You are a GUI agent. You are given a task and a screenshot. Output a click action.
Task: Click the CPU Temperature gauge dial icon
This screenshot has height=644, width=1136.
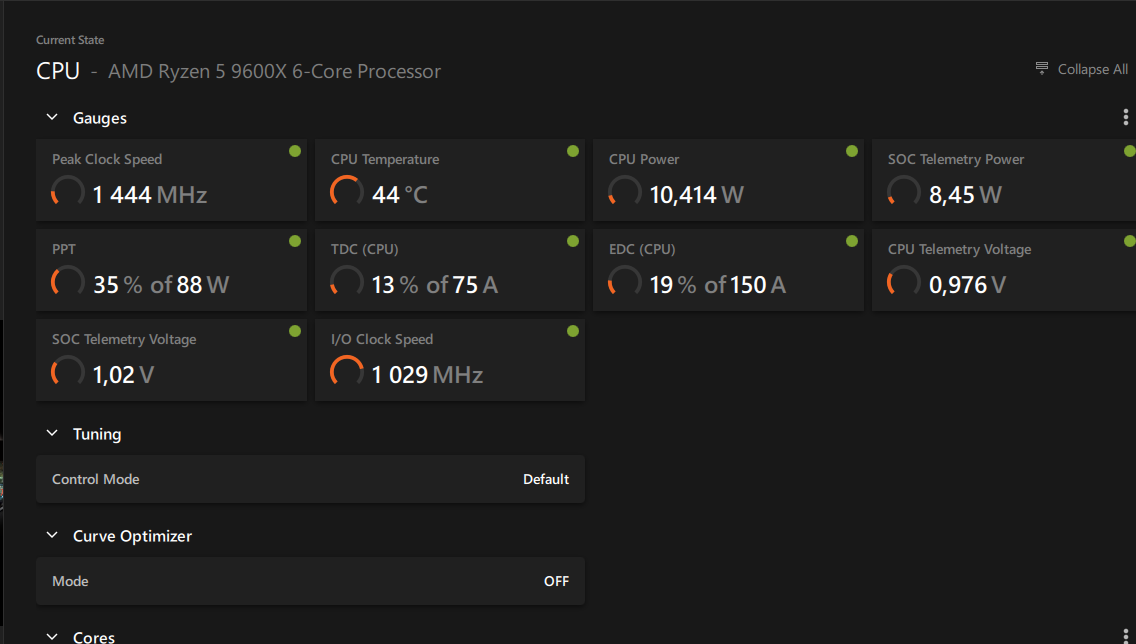point(346,192)
